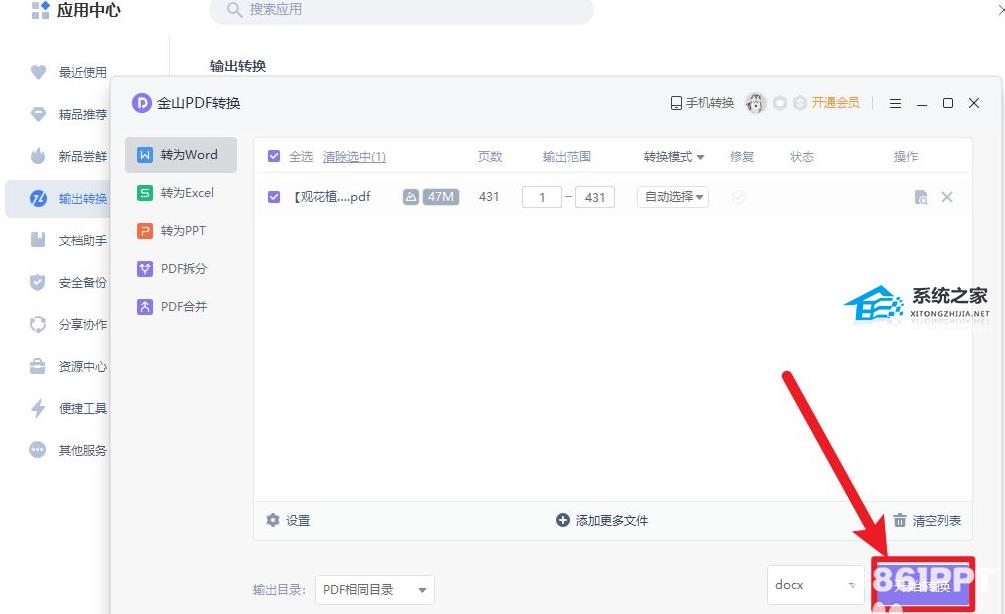Click the 搜索应用 search field

[401, 10]
